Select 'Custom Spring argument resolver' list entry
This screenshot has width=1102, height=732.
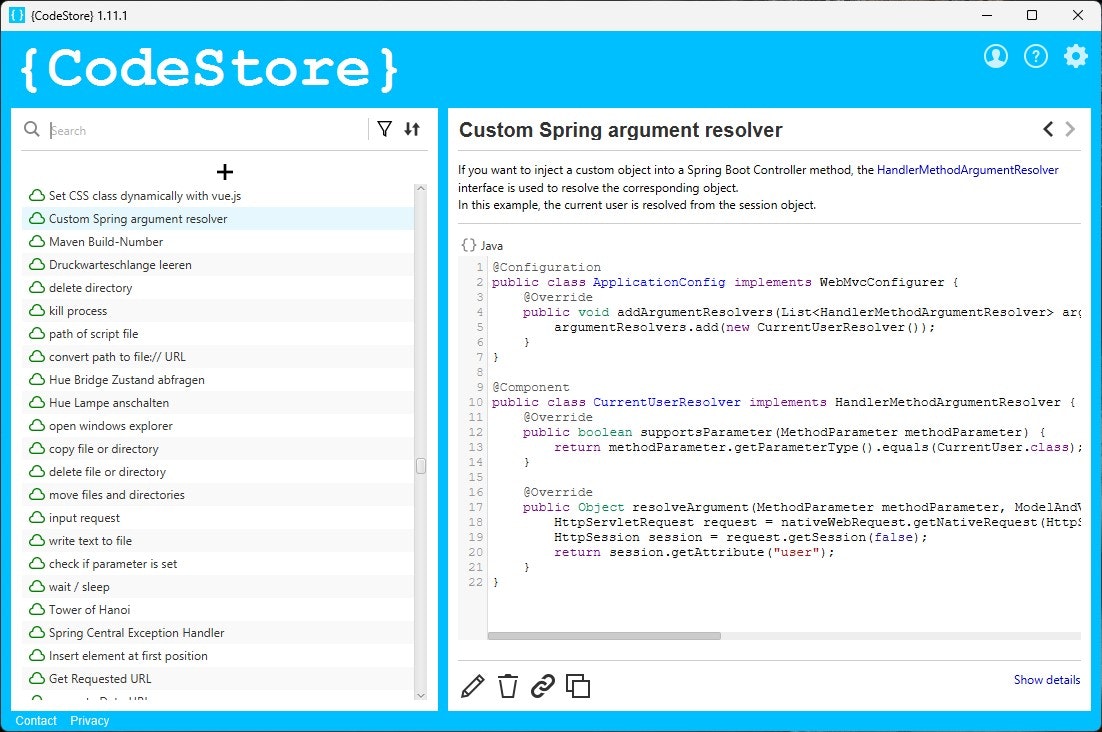tap(218, 219)
